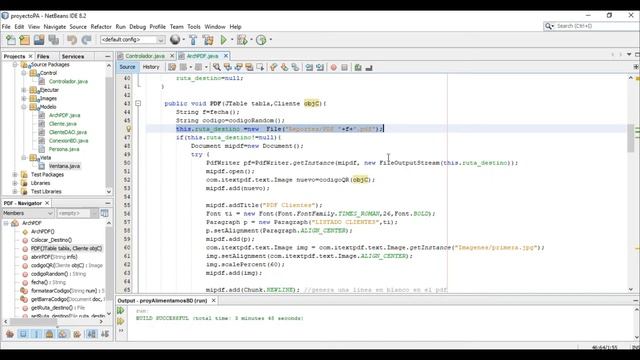Switch to the Services tab
This screenshot has width=640, height=360.
click(73, 56)
